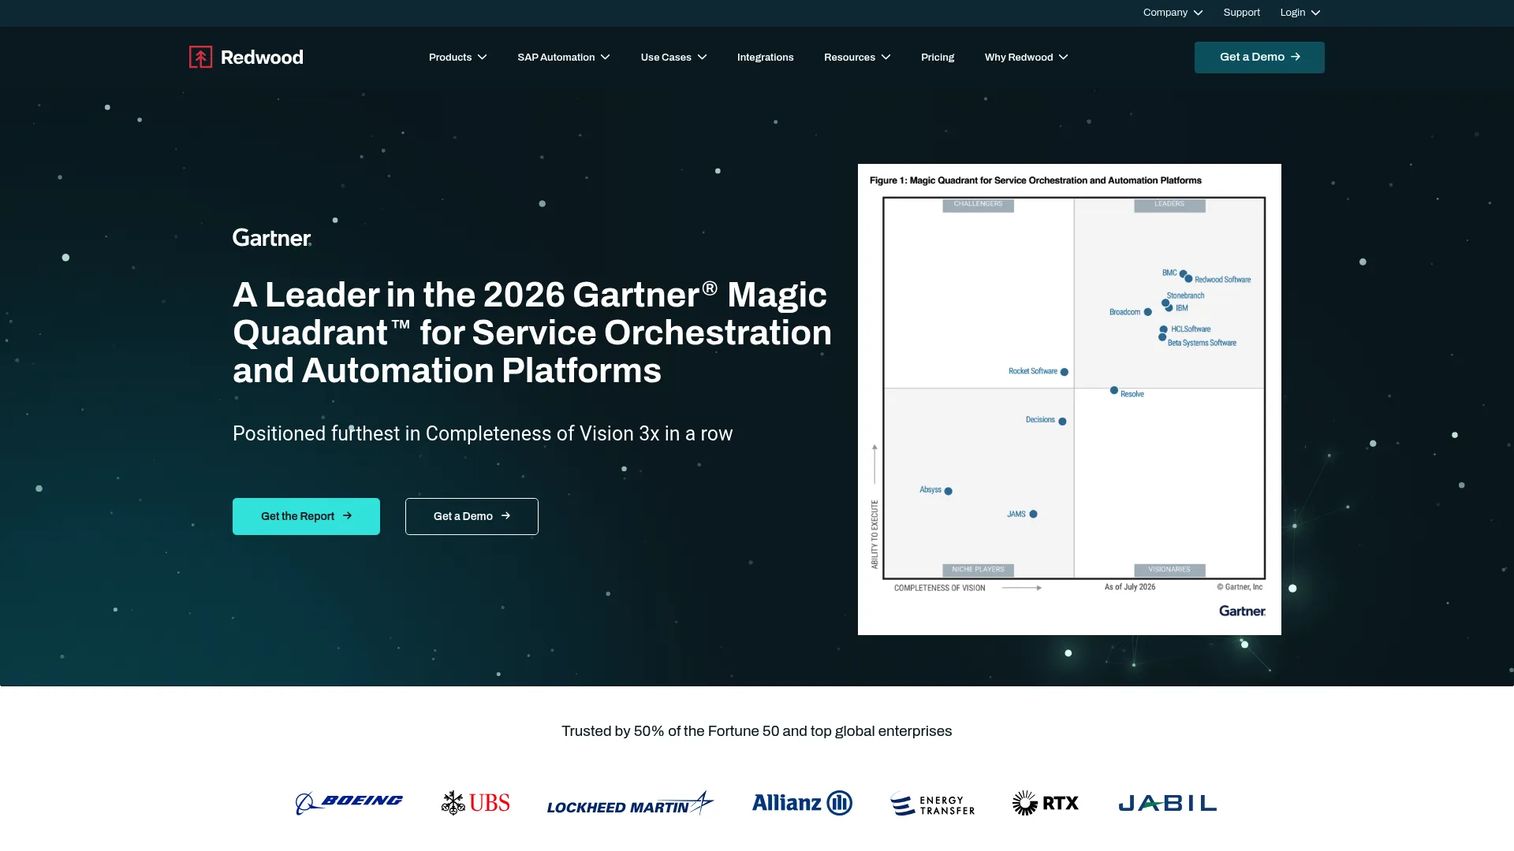Click the Redwood wordmark text
Viewport: 1514px width, 851px height.
tap(262, 57)
